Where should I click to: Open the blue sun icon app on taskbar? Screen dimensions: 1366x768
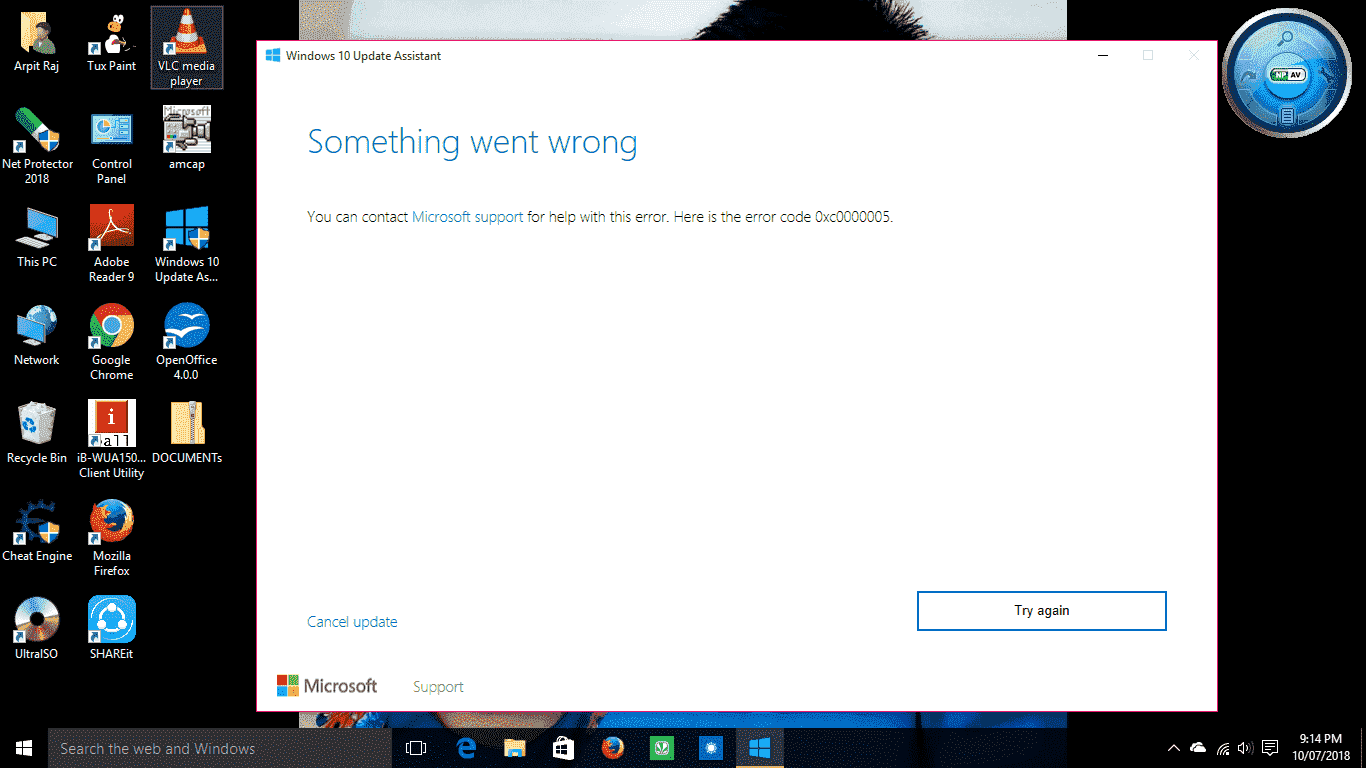click(x=710, y=748)
